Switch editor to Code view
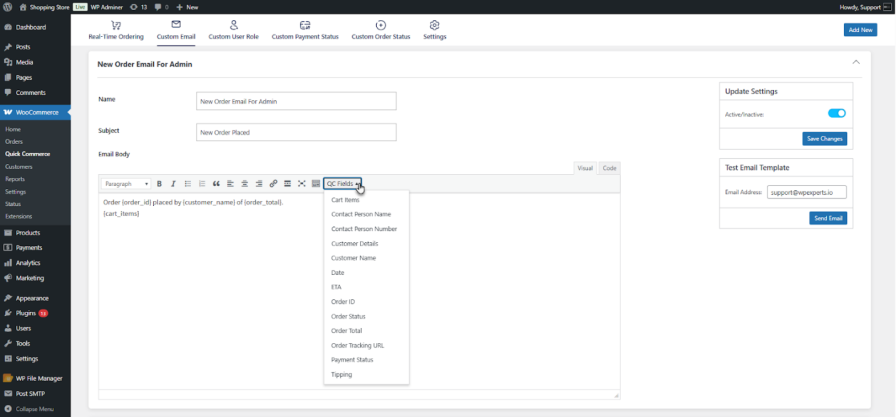This screenshot has height=417, width=896. pos(609,168)
